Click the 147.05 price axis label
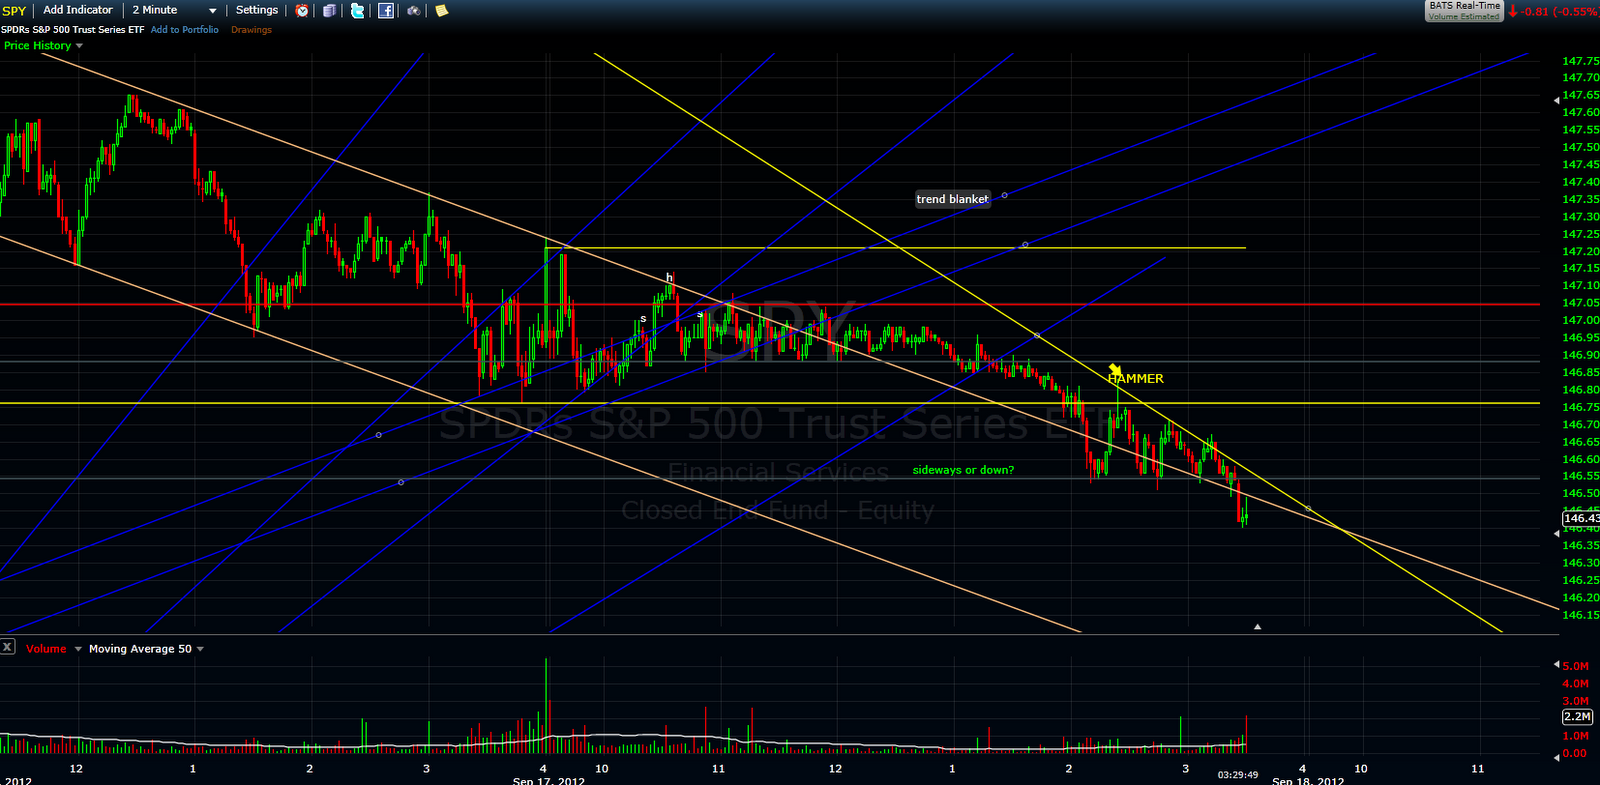The image size is (1600, 785). point(1580,303)
